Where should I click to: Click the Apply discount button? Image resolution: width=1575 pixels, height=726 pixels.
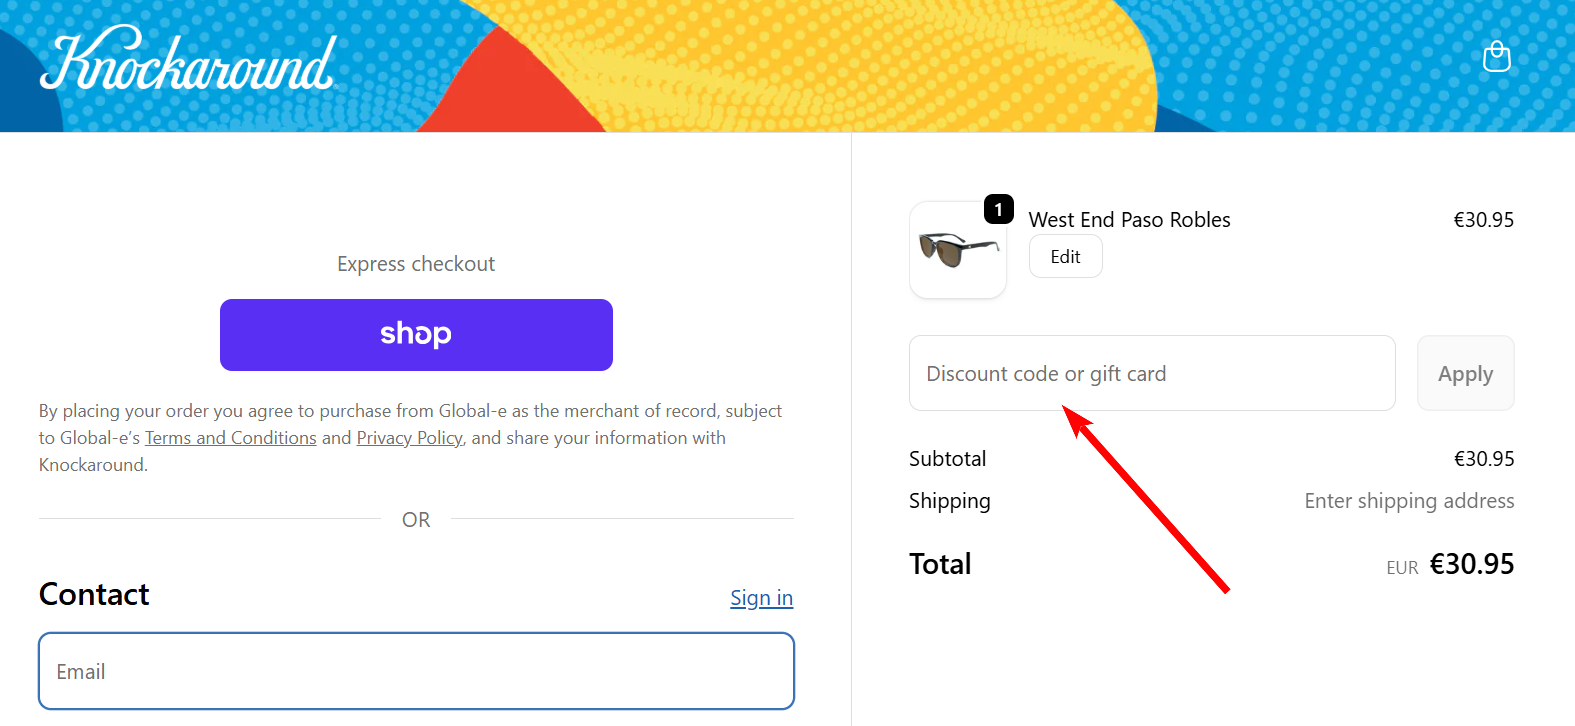[x=1465, y=373]
